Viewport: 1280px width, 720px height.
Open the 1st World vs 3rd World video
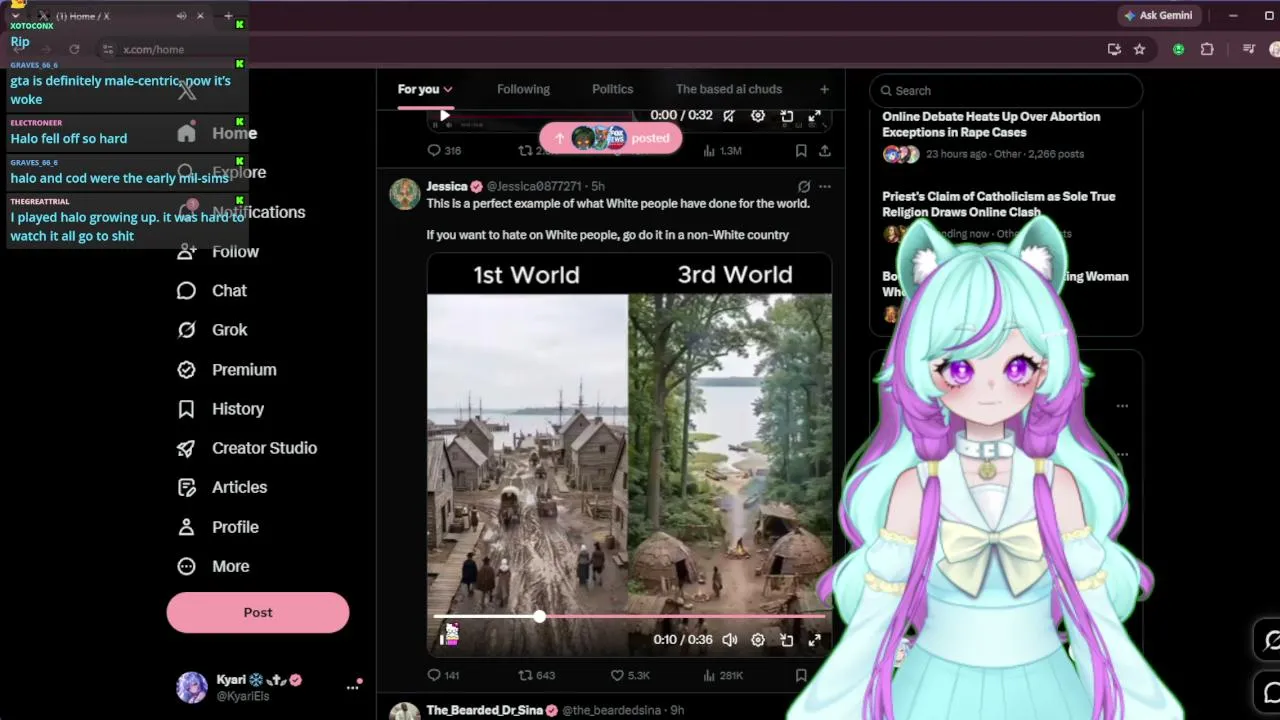coord(629,455)
